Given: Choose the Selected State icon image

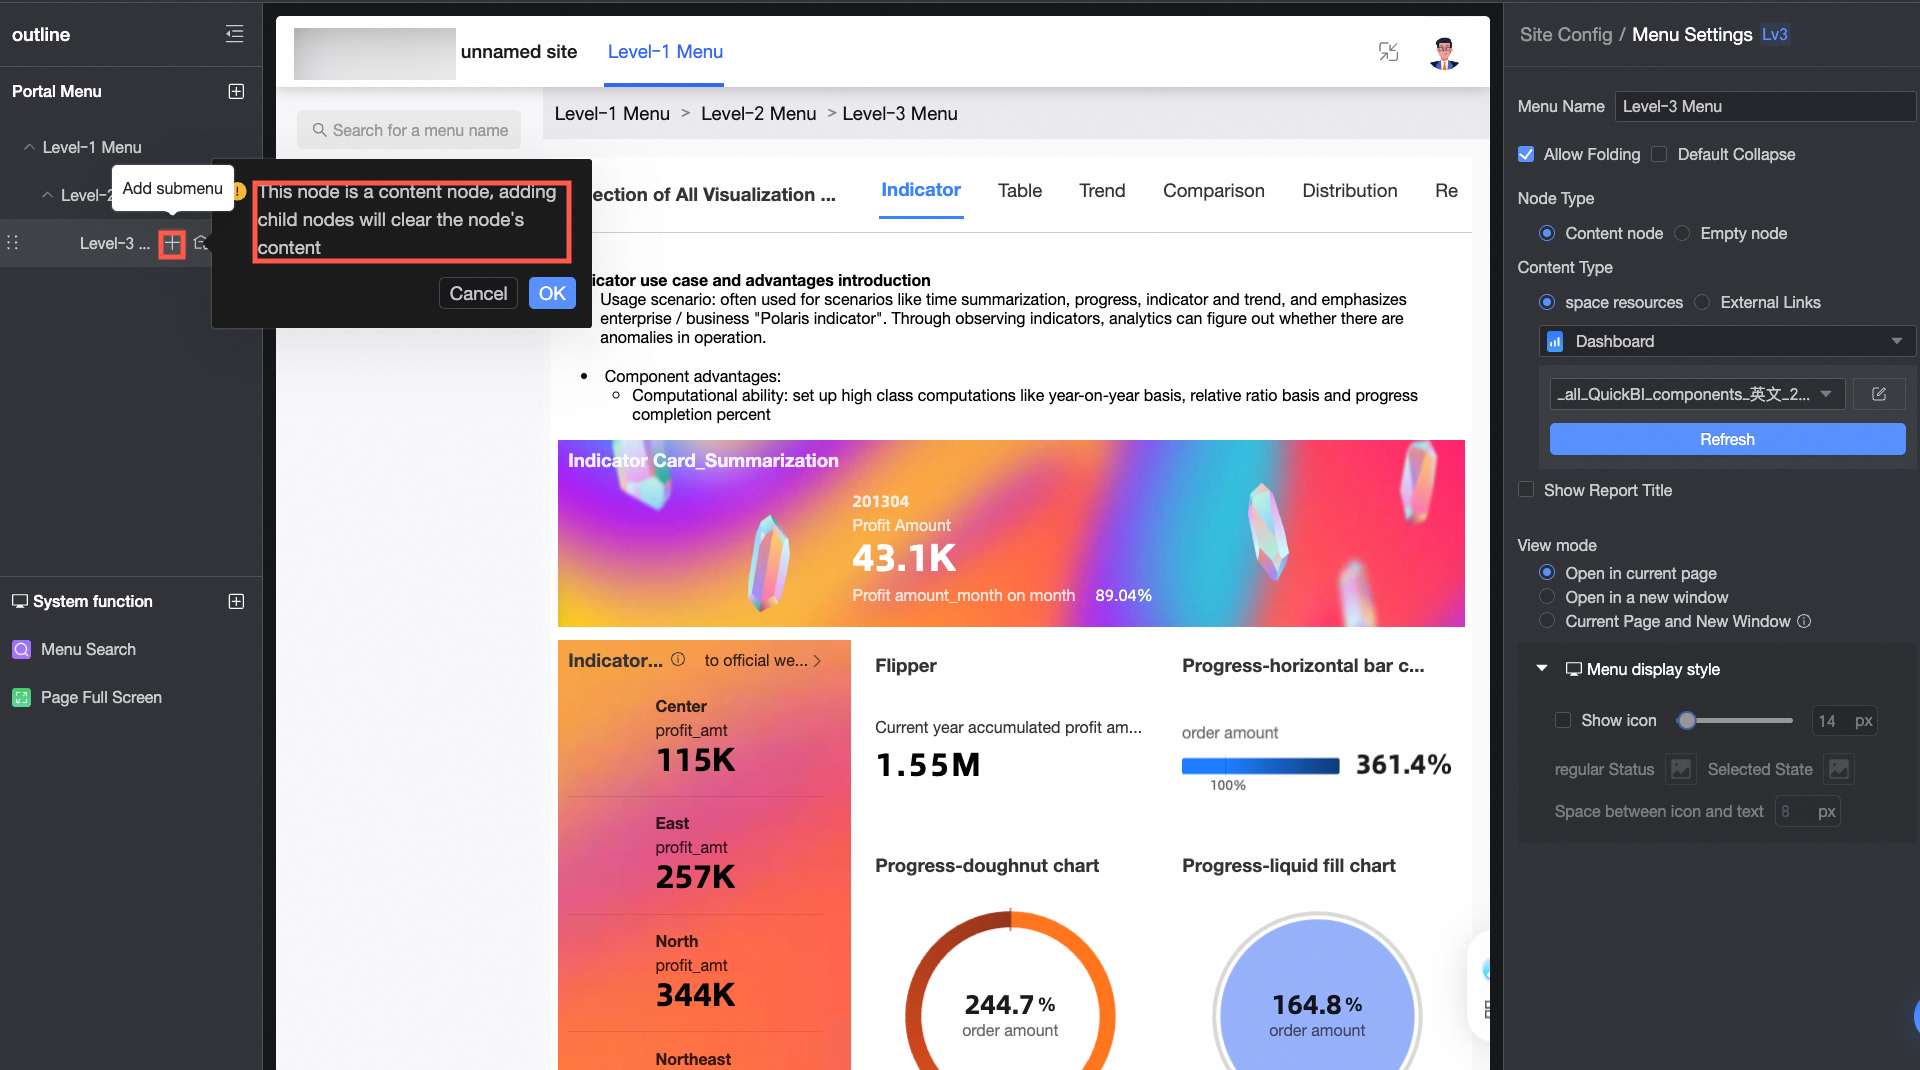Looking at the screenshot, I should (x=1839, y=769).
